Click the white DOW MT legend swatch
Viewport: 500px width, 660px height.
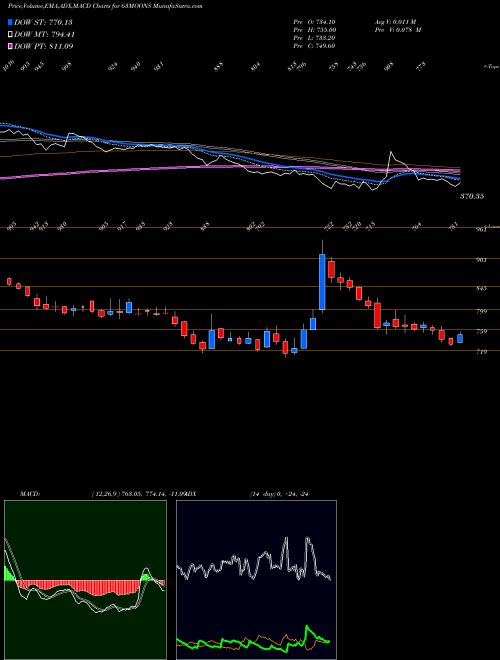coord(11,35)
